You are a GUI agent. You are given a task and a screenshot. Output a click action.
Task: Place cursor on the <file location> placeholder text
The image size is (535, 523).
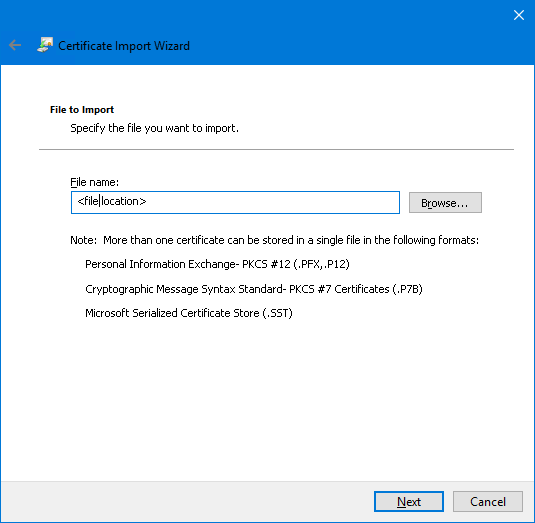112,201
